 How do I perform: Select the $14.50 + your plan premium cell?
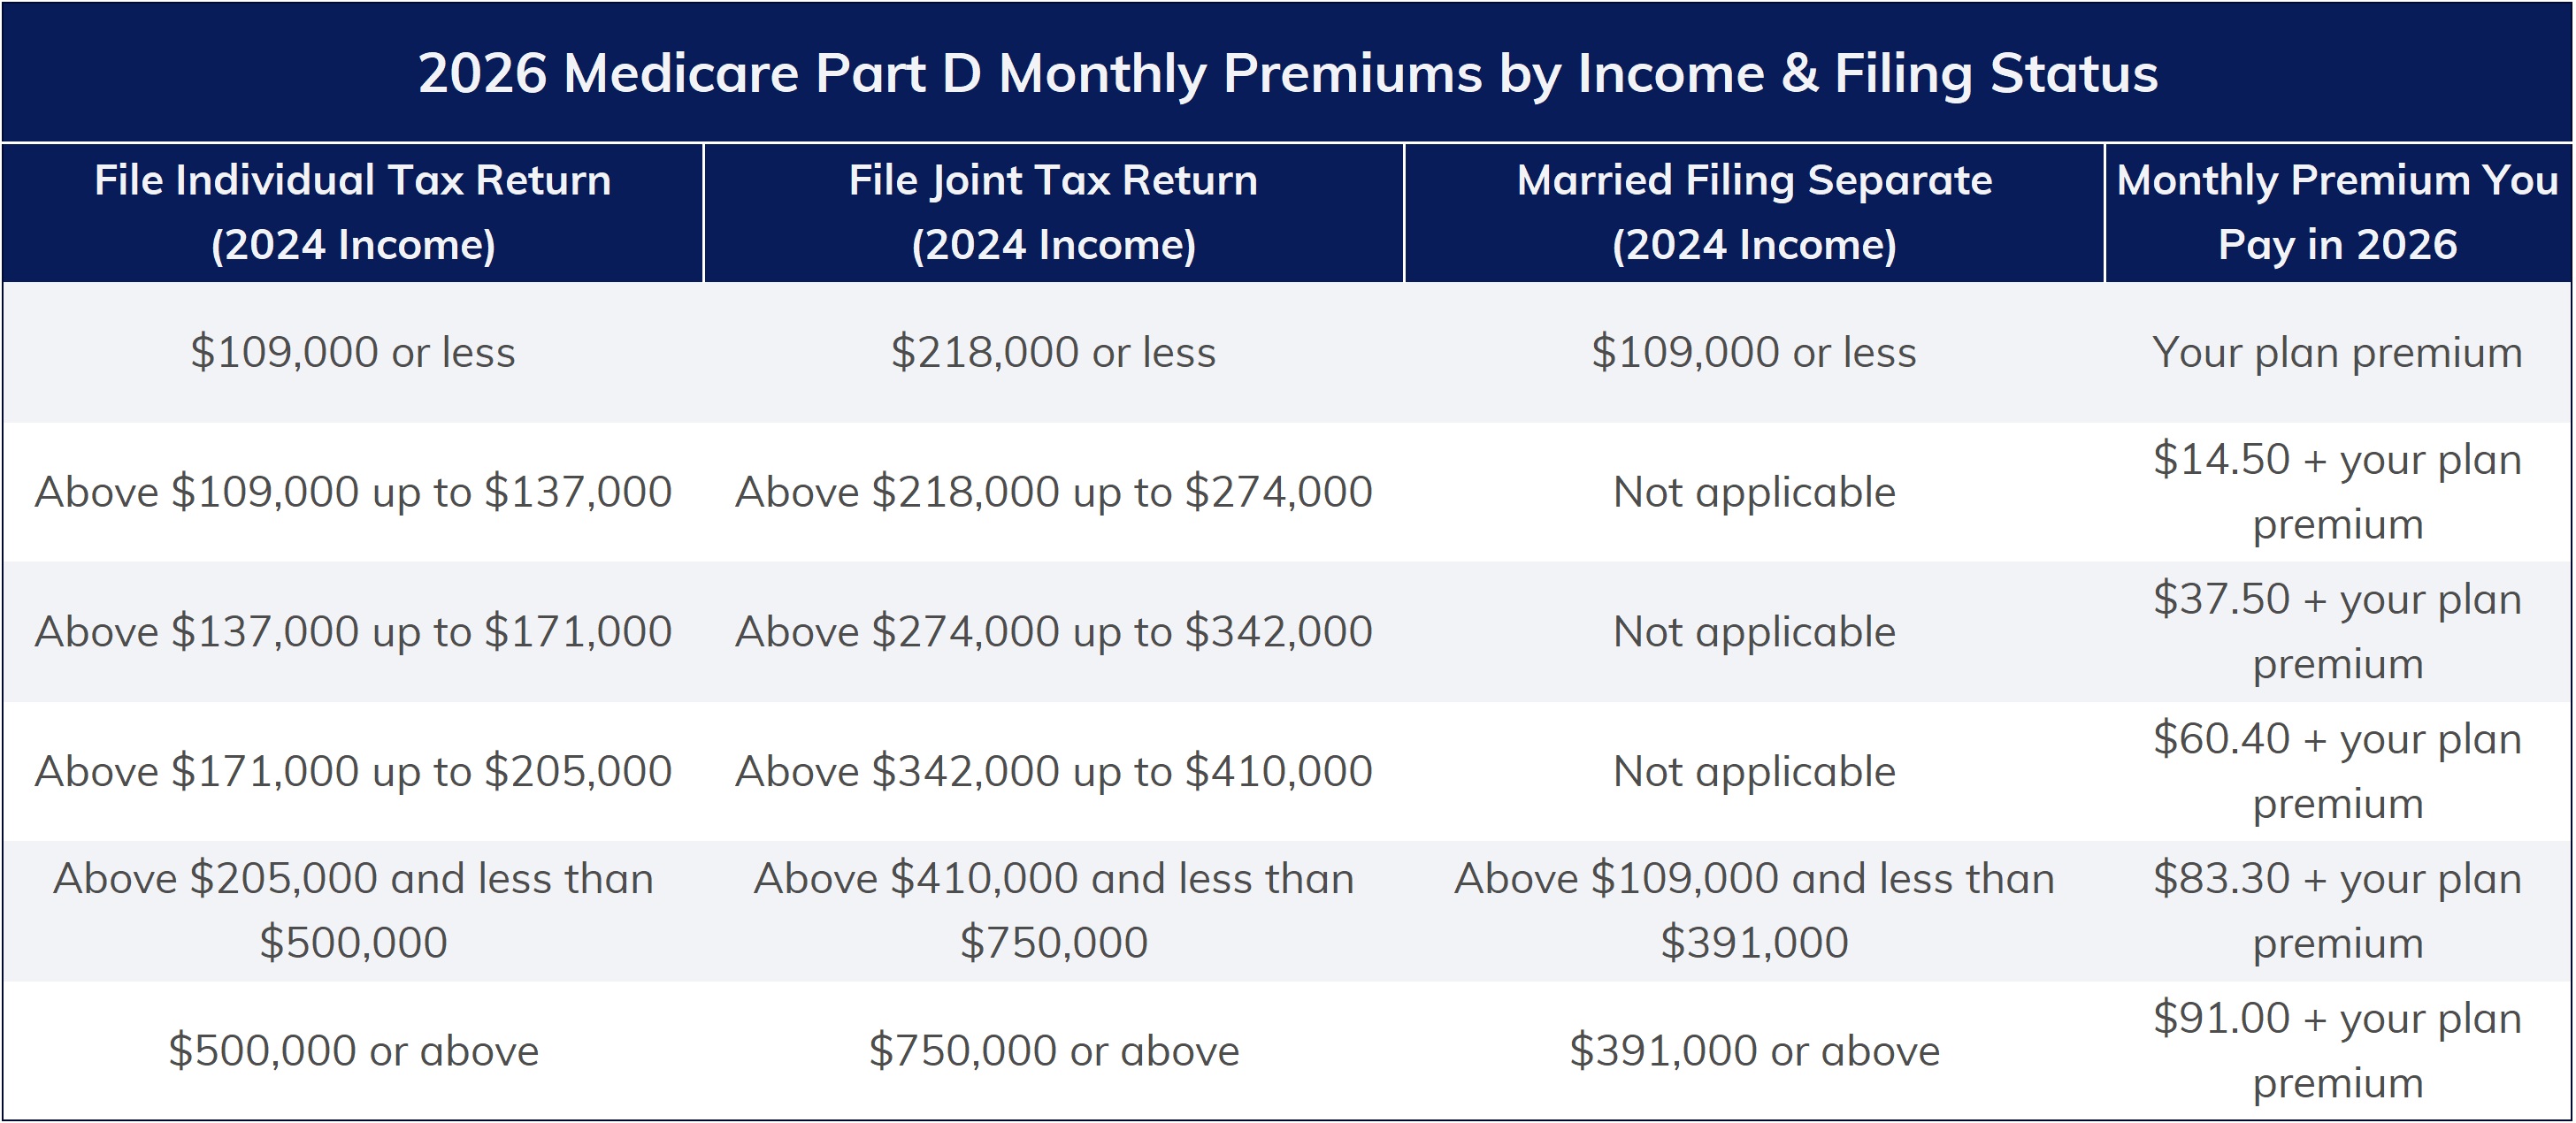(2337, 492)
